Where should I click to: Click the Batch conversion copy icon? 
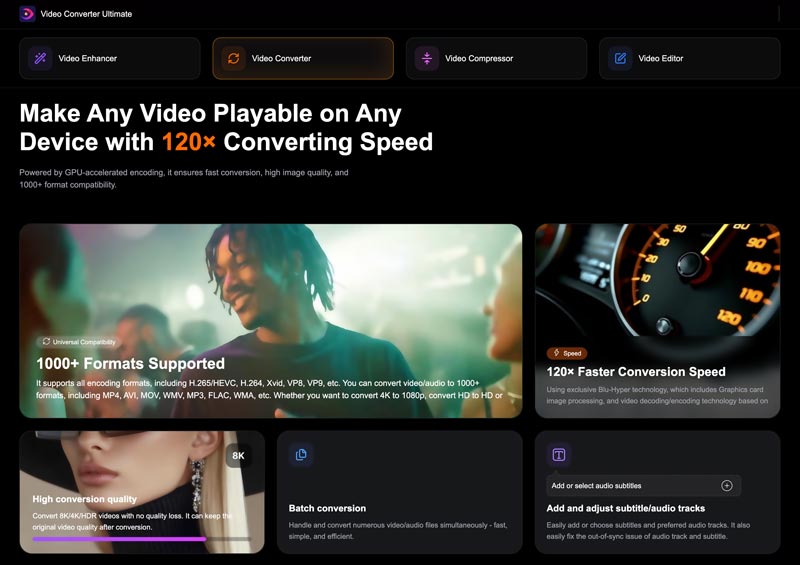[x=301, y=454]
